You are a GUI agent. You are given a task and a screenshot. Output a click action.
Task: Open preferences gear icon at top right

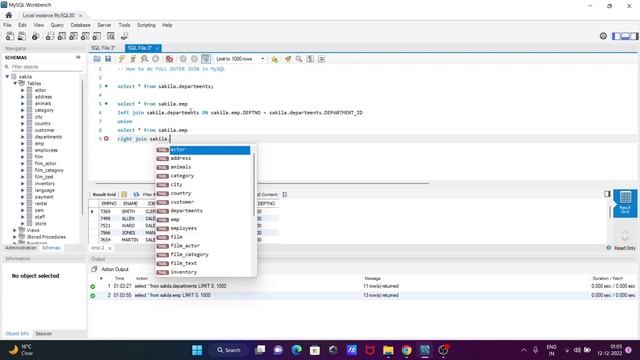pos(603,36)
